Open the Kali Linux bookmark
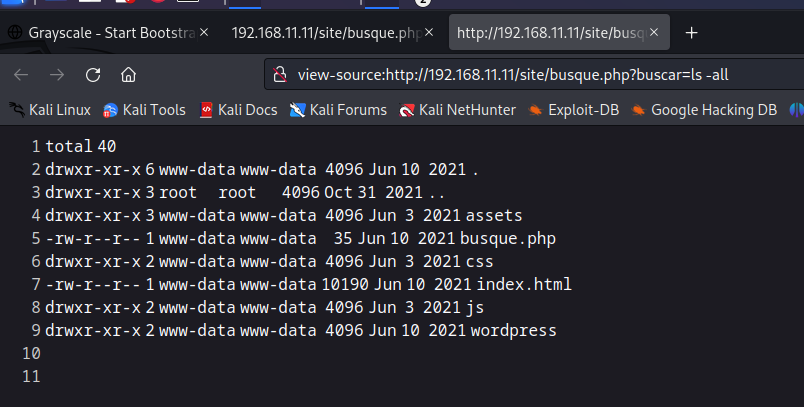The height and width of the screenshot is (407, 804). (x=50, y=110)
